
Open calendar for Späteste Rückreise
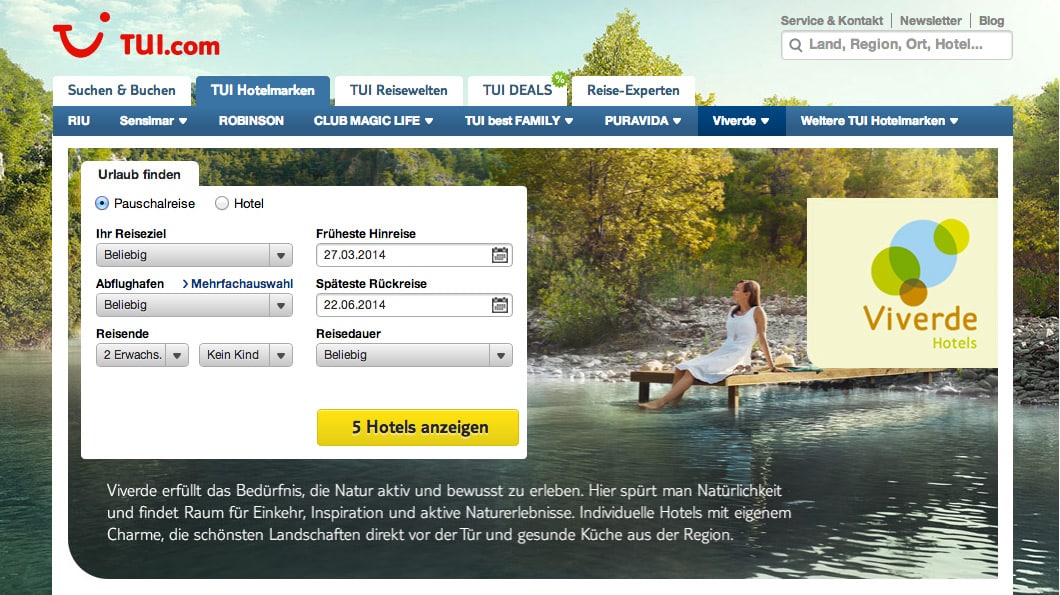[x=500, y=305]
